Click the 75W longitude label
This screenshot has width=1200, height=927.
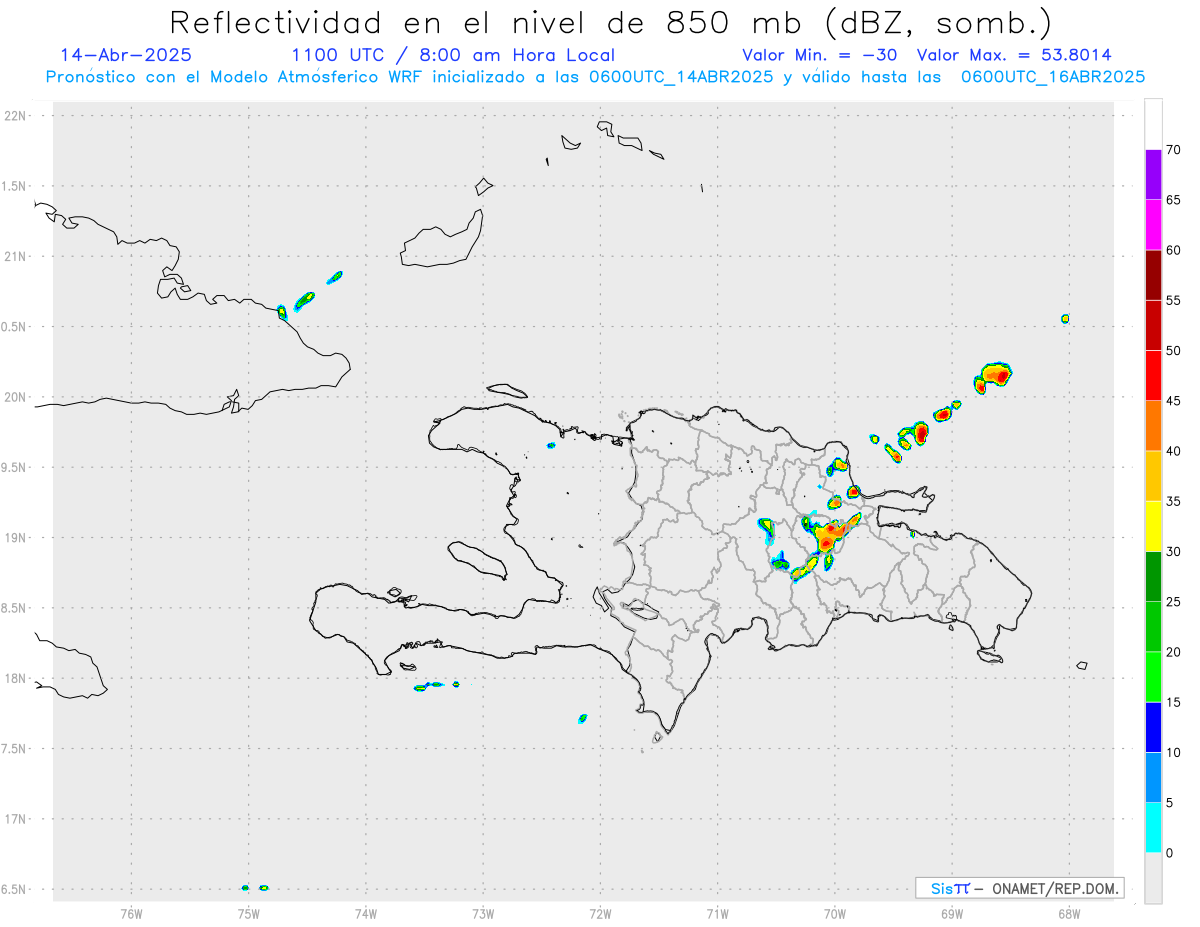248,913
